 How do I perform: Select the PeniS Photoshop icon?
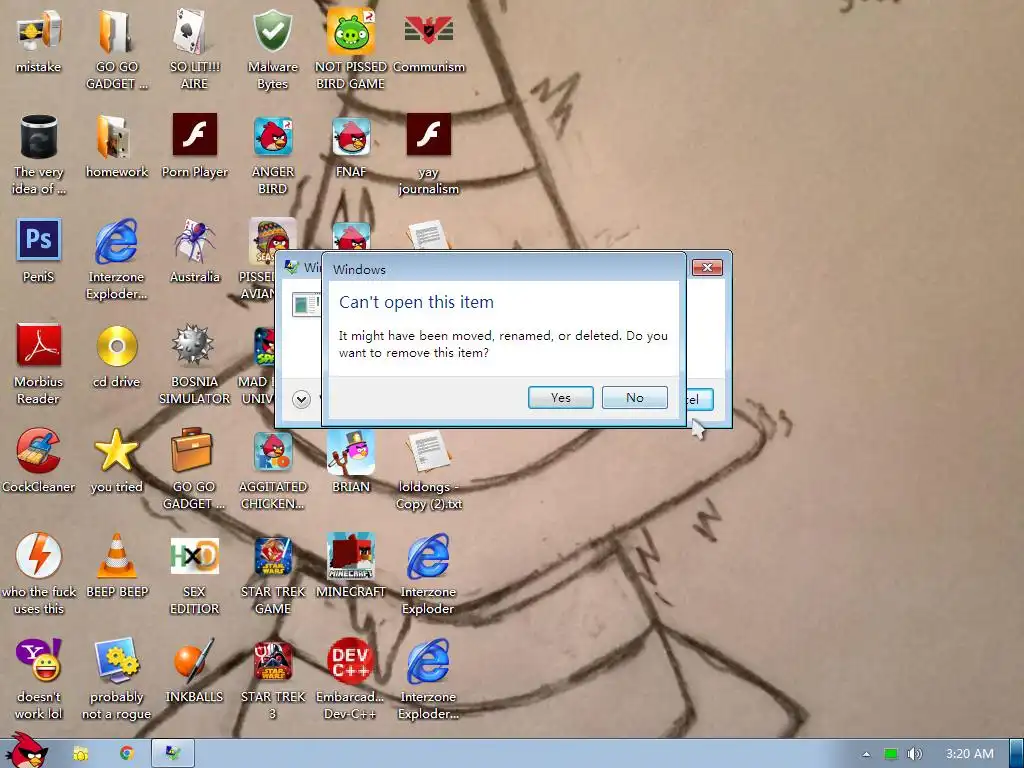click(39, 252)
